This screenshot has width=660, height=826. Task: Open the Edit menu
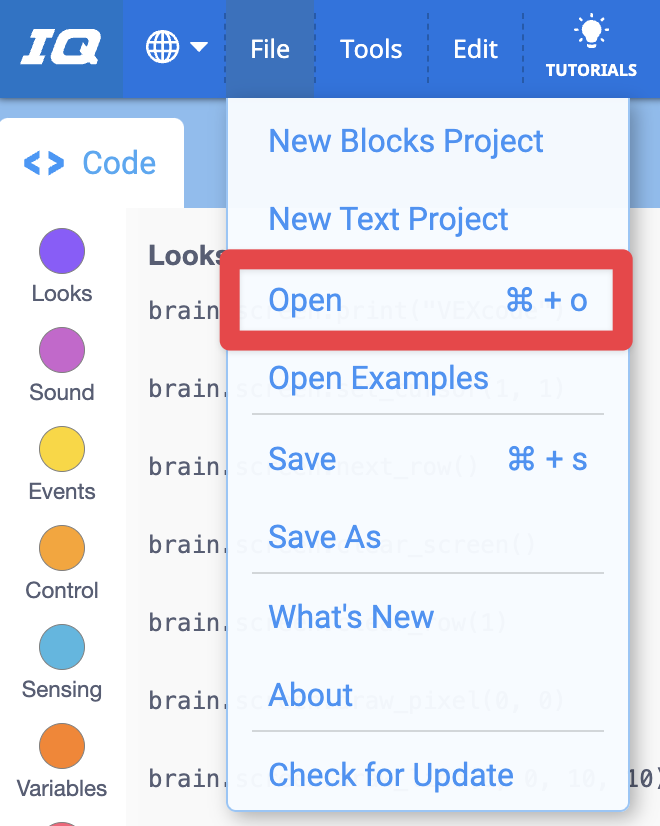pos(475,48)
